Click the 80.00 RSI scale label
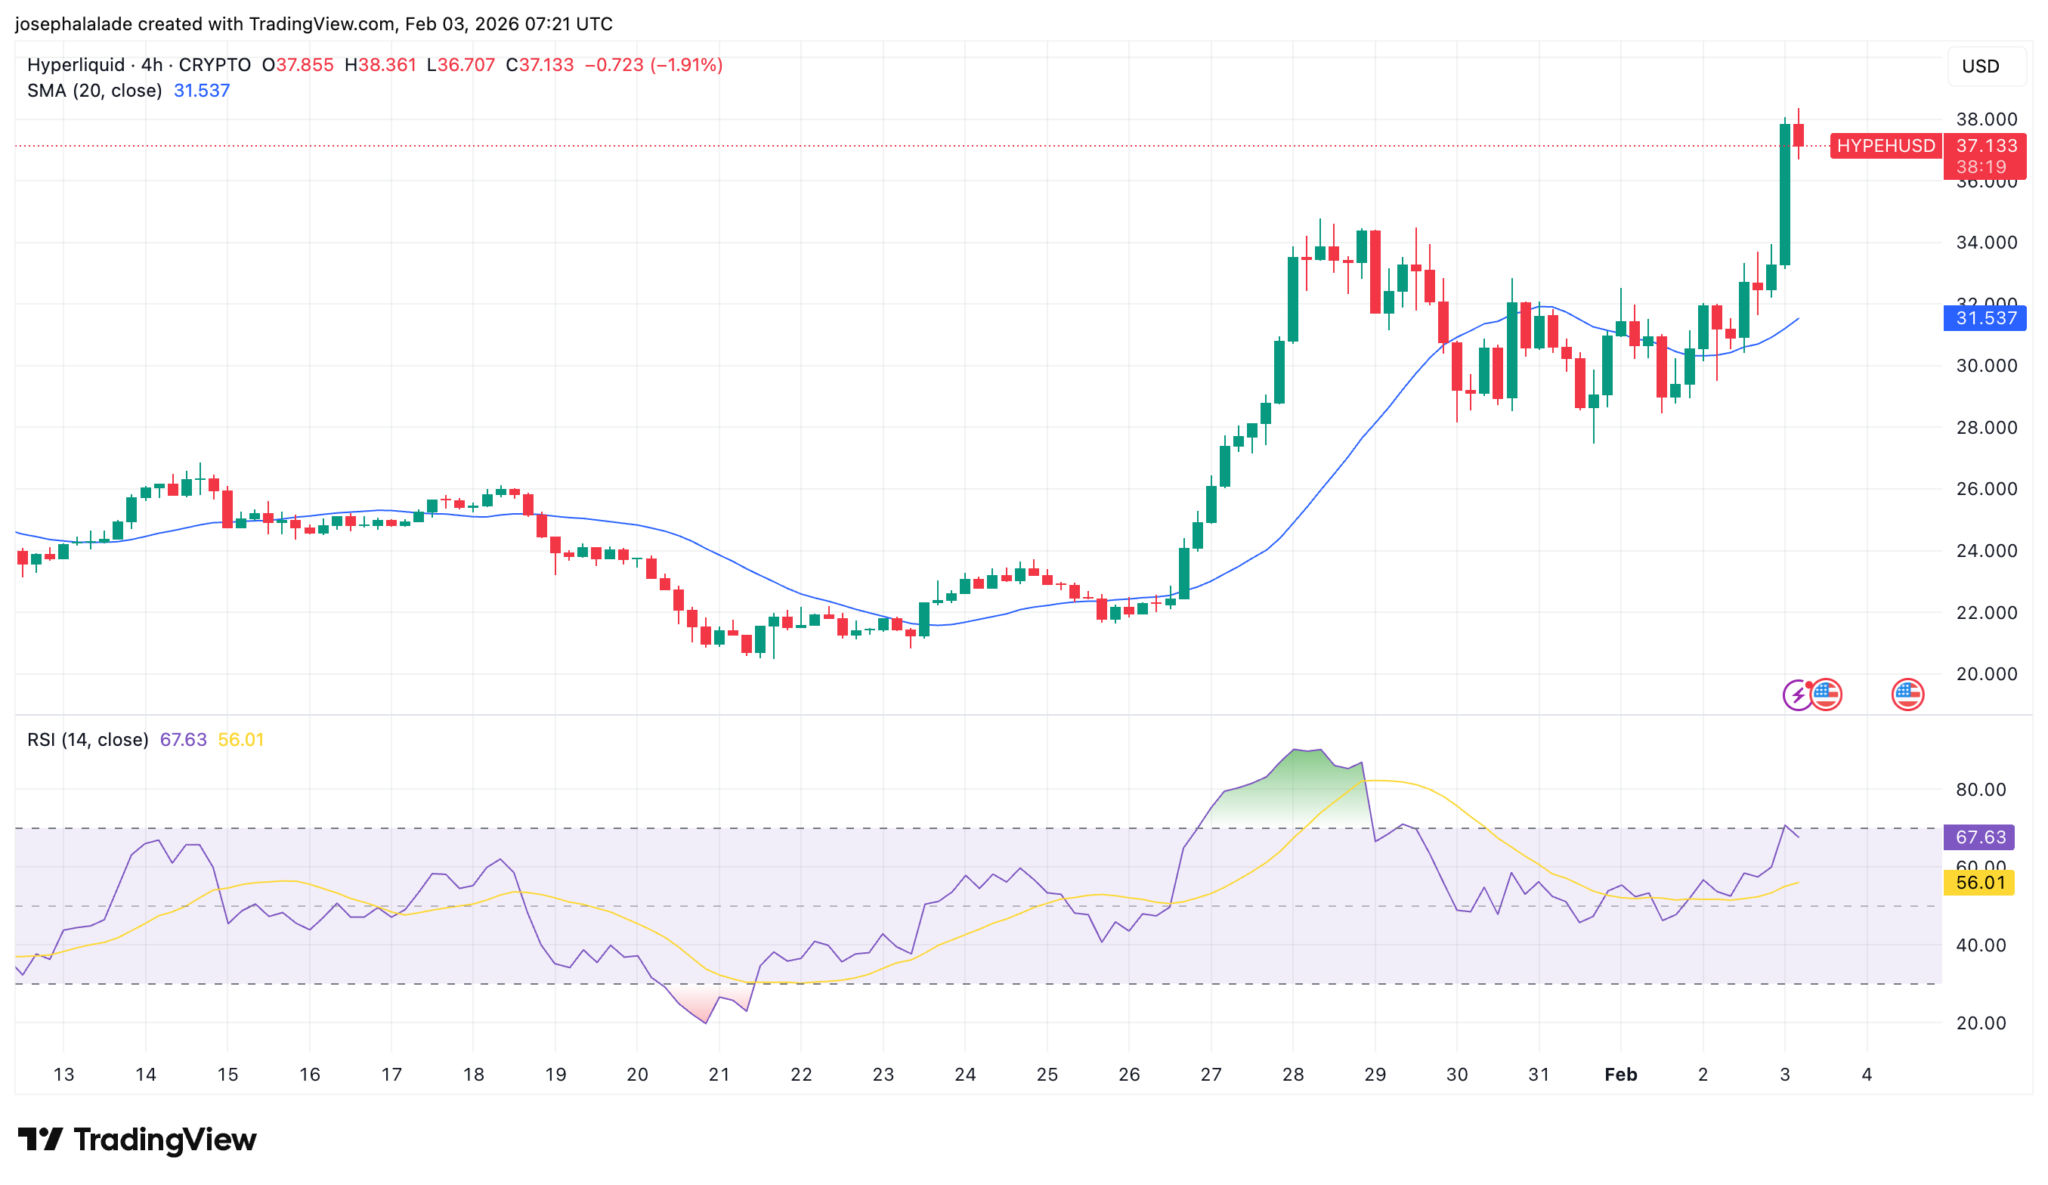This screenshot has width=2048, height=1185. pyautogui.click(x=1980, y=789)
